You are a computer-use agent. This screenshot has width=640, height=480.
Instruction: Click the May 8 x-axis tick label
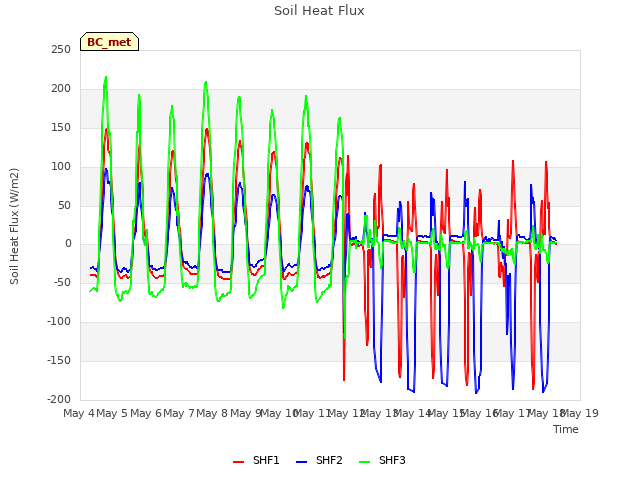[x=212, y=413]
